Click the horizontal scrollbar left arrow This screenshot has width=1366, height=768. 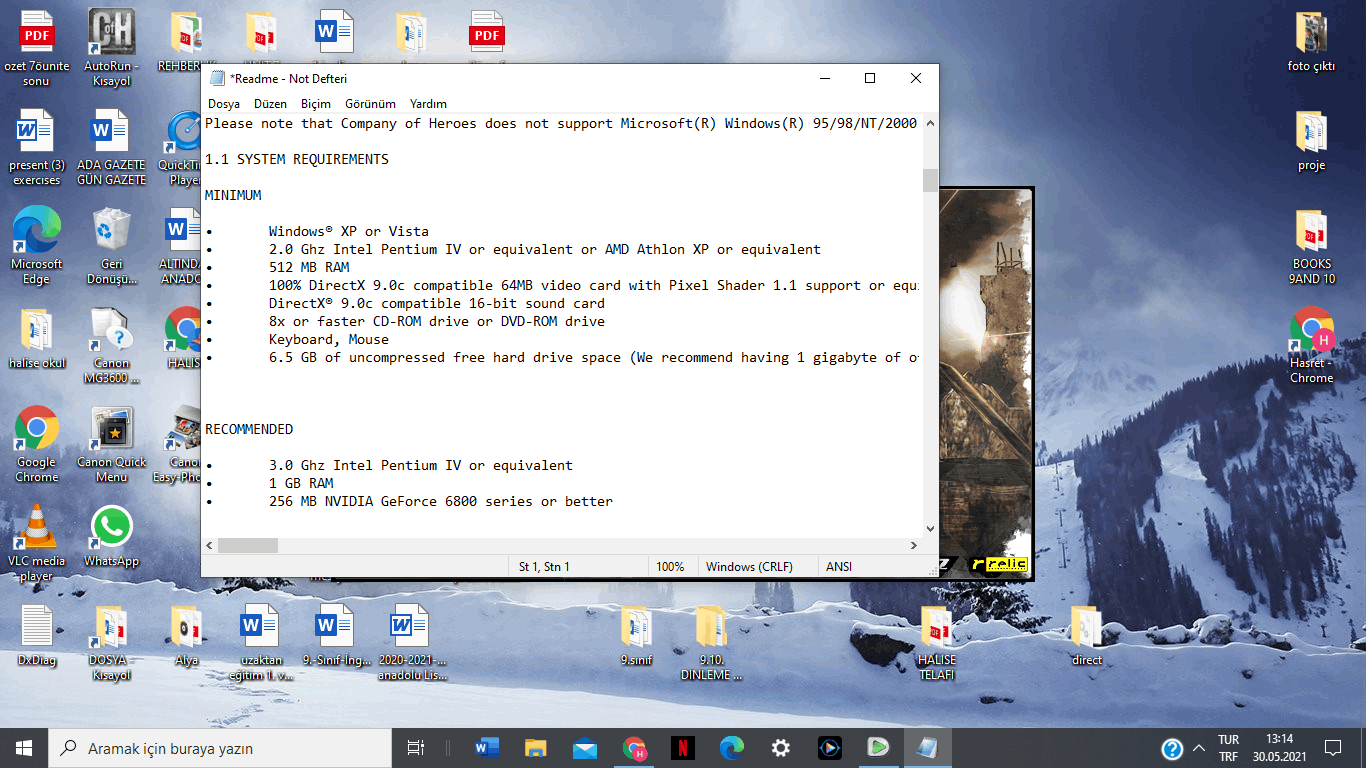[210, 545]
